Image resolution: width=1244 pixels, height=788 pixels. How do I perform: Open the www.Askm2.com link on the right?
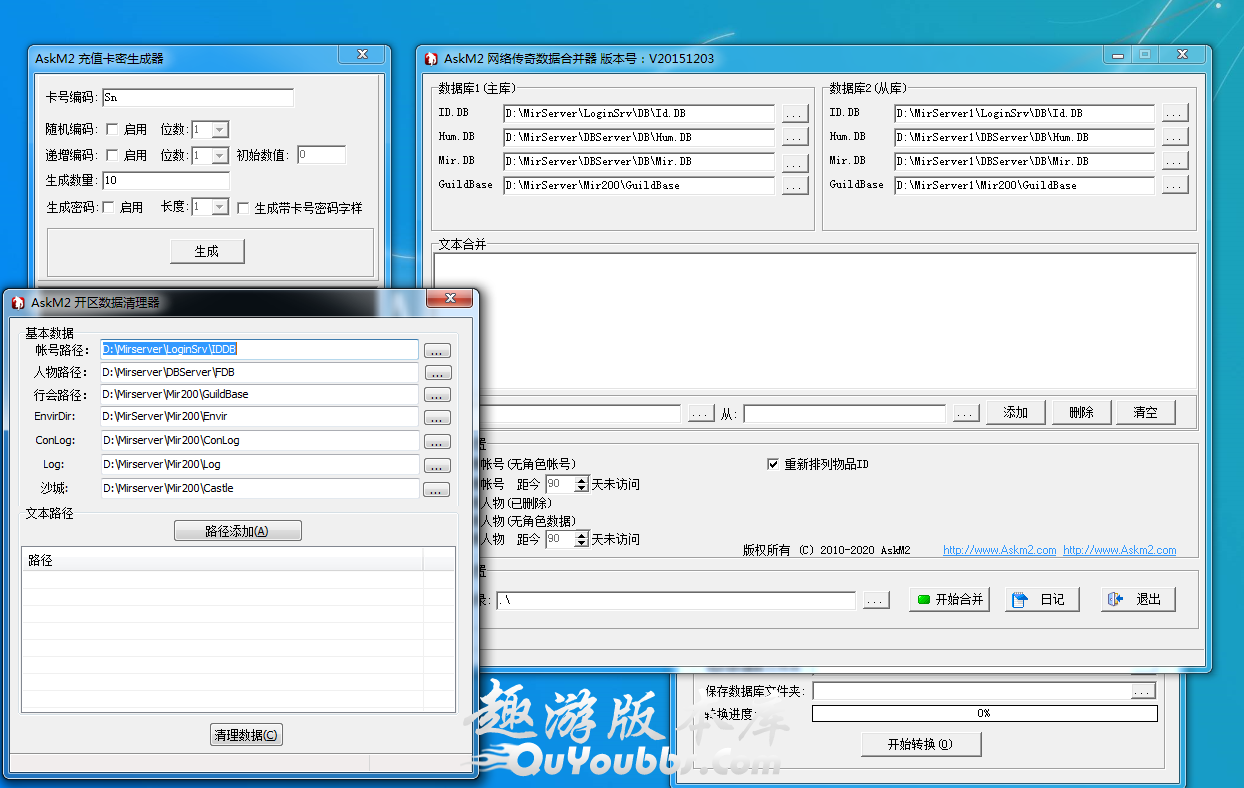pyautogui.click(x=1119, y=550)
